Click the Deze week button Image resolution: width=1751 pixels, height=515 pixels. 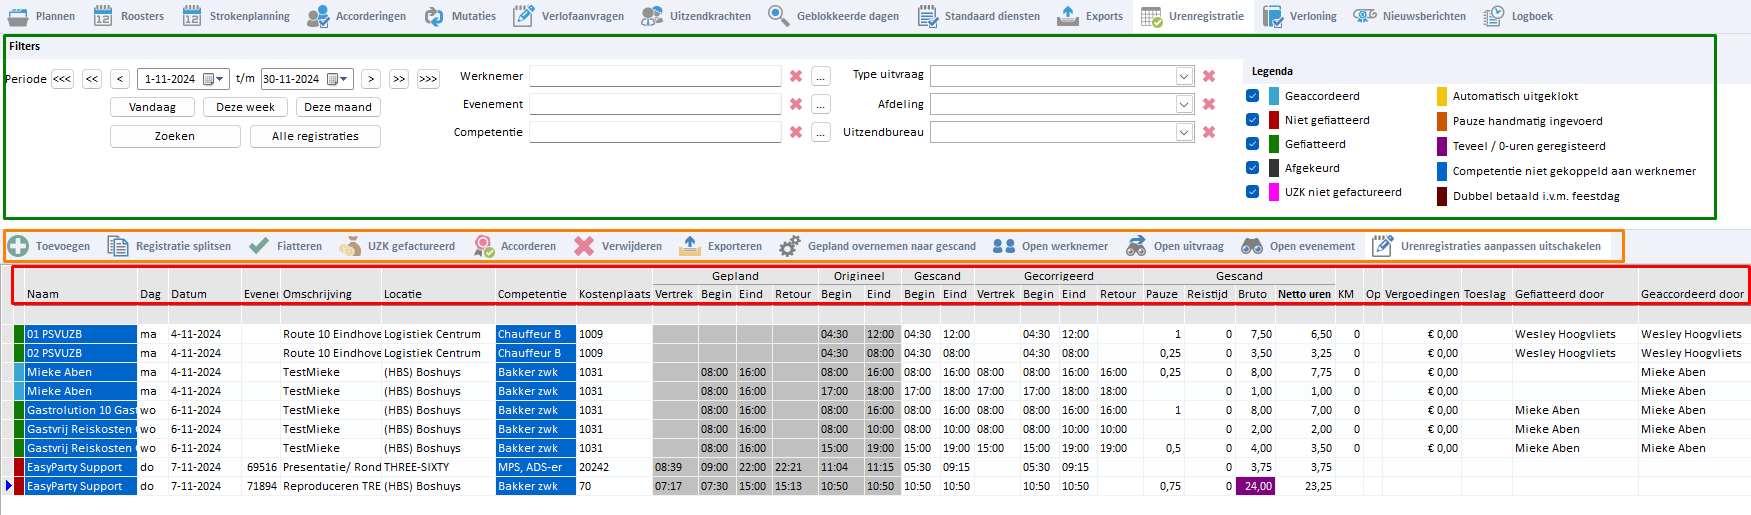[x=245, y=107]
